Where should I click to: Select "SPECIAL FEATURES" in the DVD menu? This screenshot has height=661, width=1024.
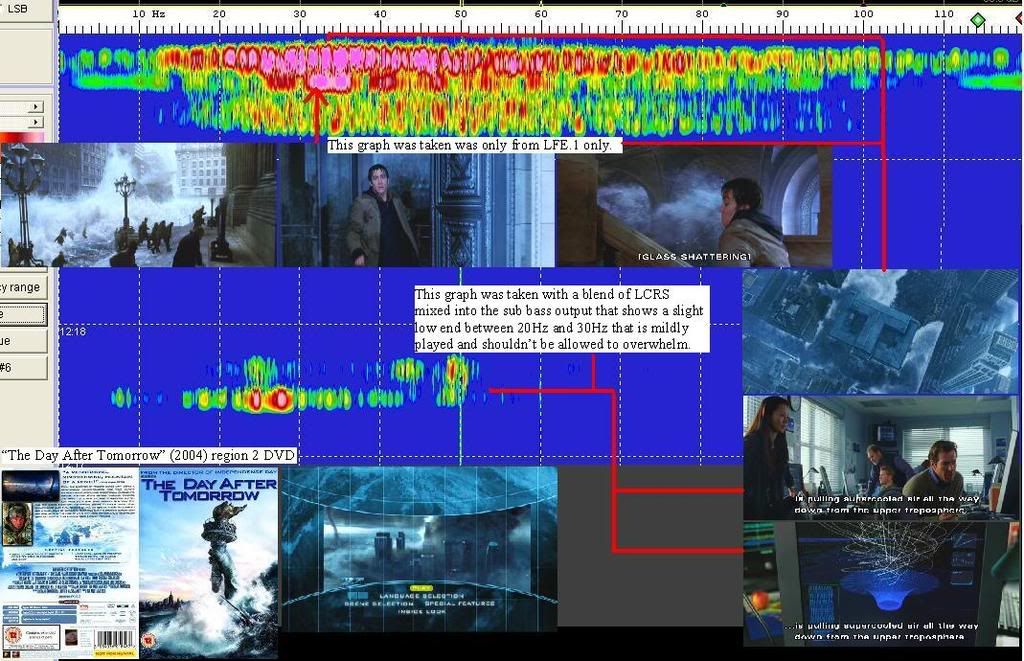(460, 604)
